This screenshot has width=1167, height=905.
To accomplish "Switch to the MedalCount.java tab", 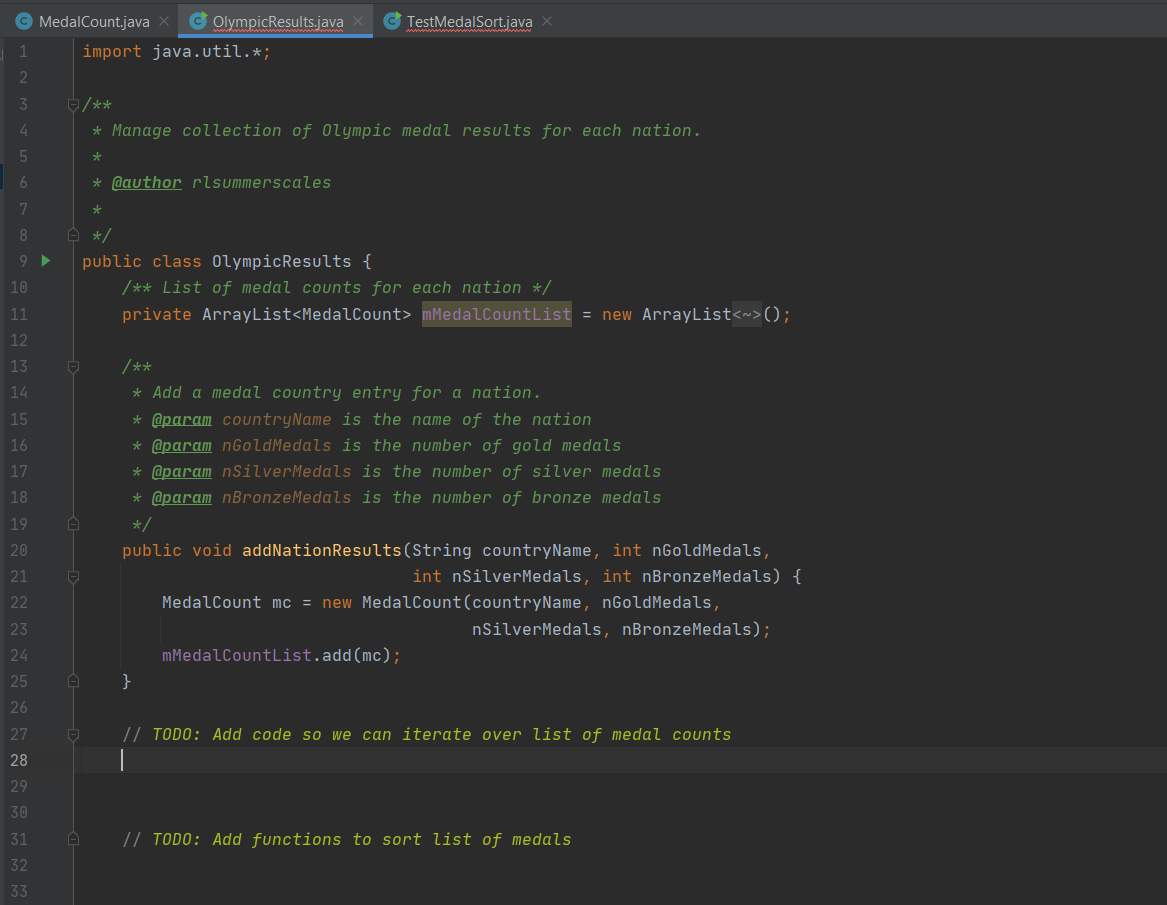I will click(94, 22).
